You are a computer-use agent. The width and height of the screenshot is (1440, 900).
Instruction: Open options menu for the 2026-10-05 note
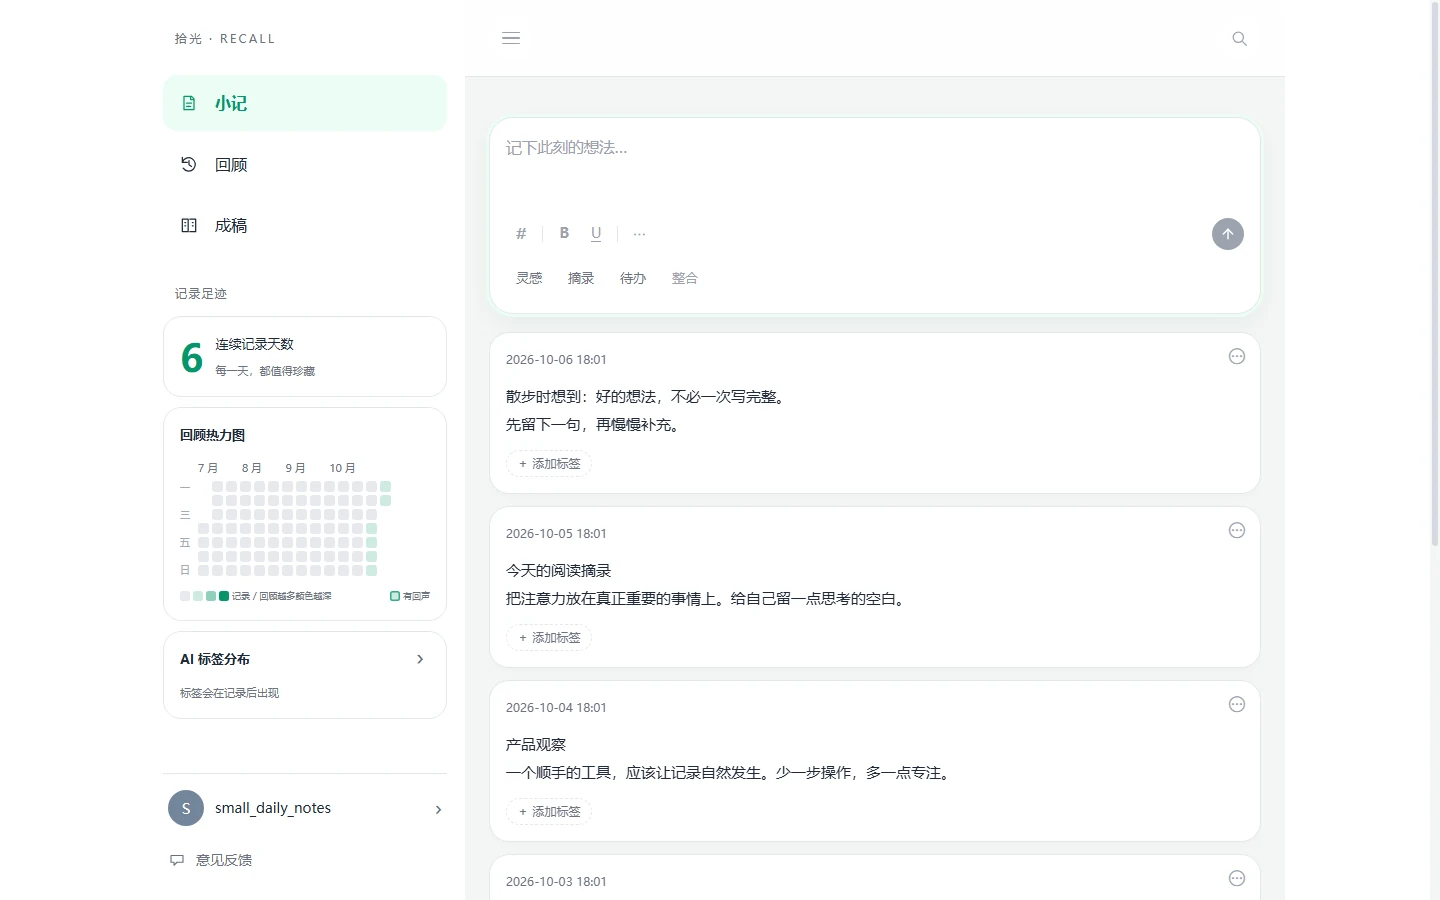point(1237,530)
